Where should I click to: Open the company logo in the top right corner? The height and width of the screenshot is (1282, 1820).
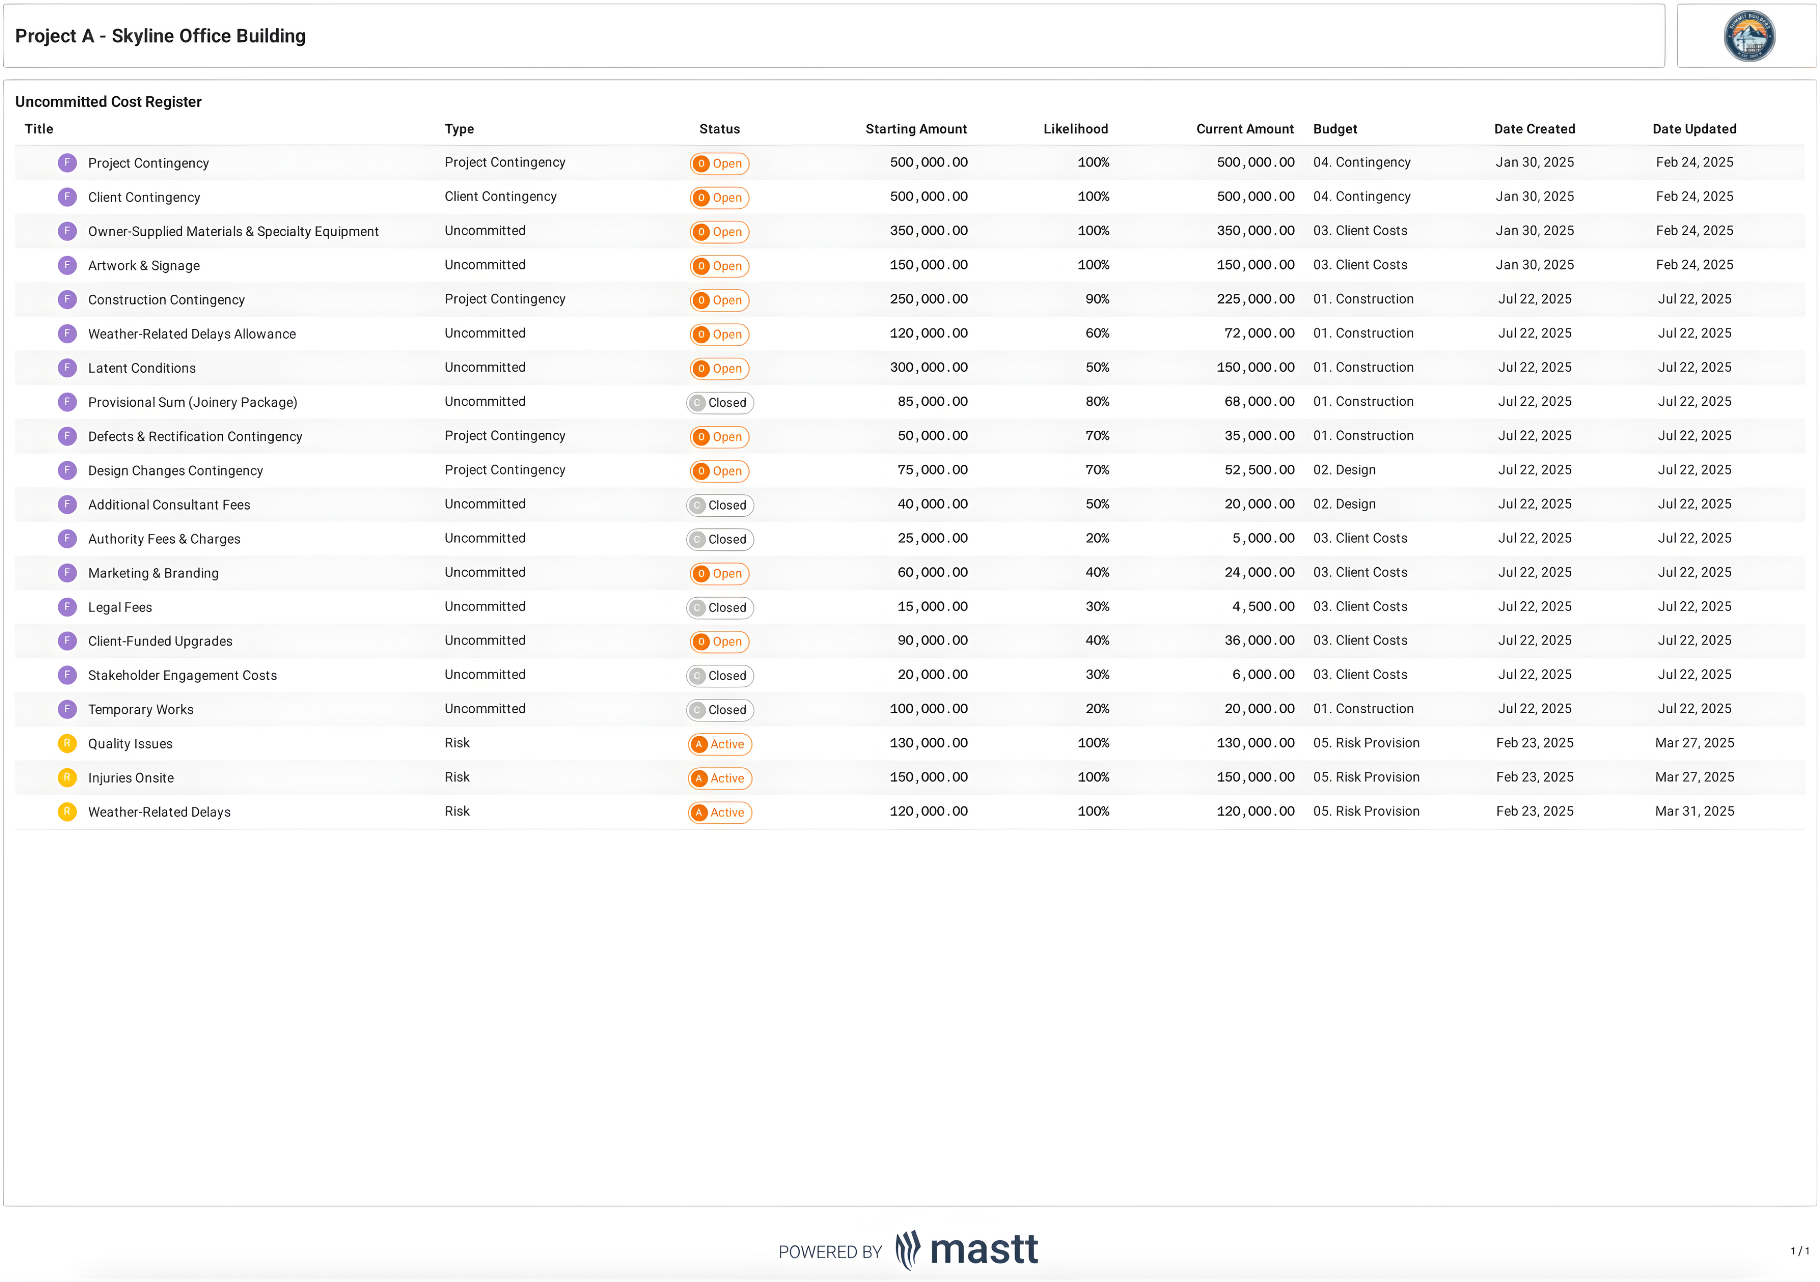tap(1748, 35)
